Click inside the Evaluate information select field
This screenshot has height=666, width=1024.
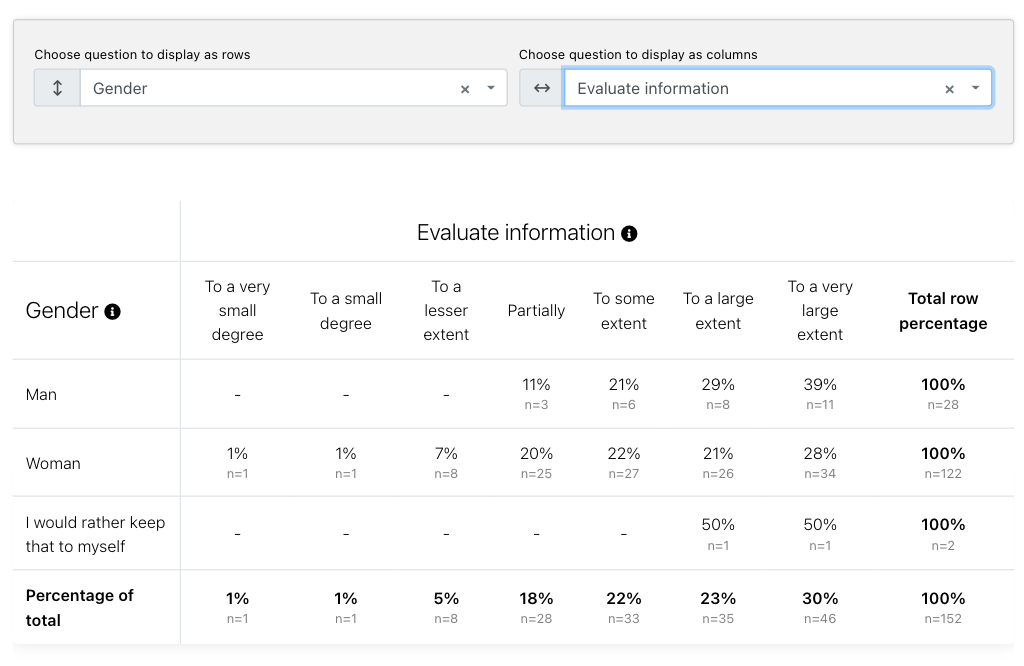[778, 88]
